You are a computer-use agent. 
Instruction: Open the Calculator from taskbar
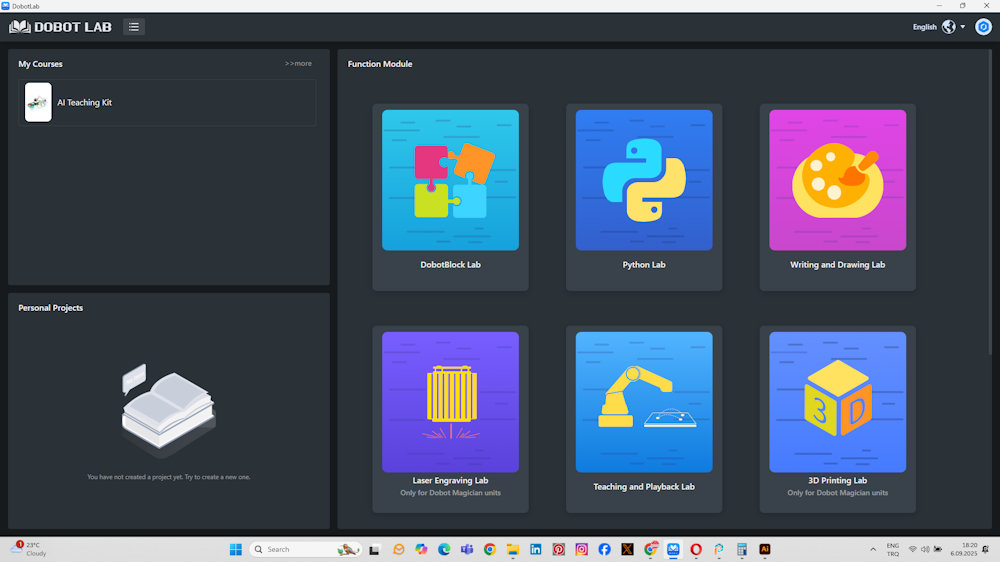742,549
